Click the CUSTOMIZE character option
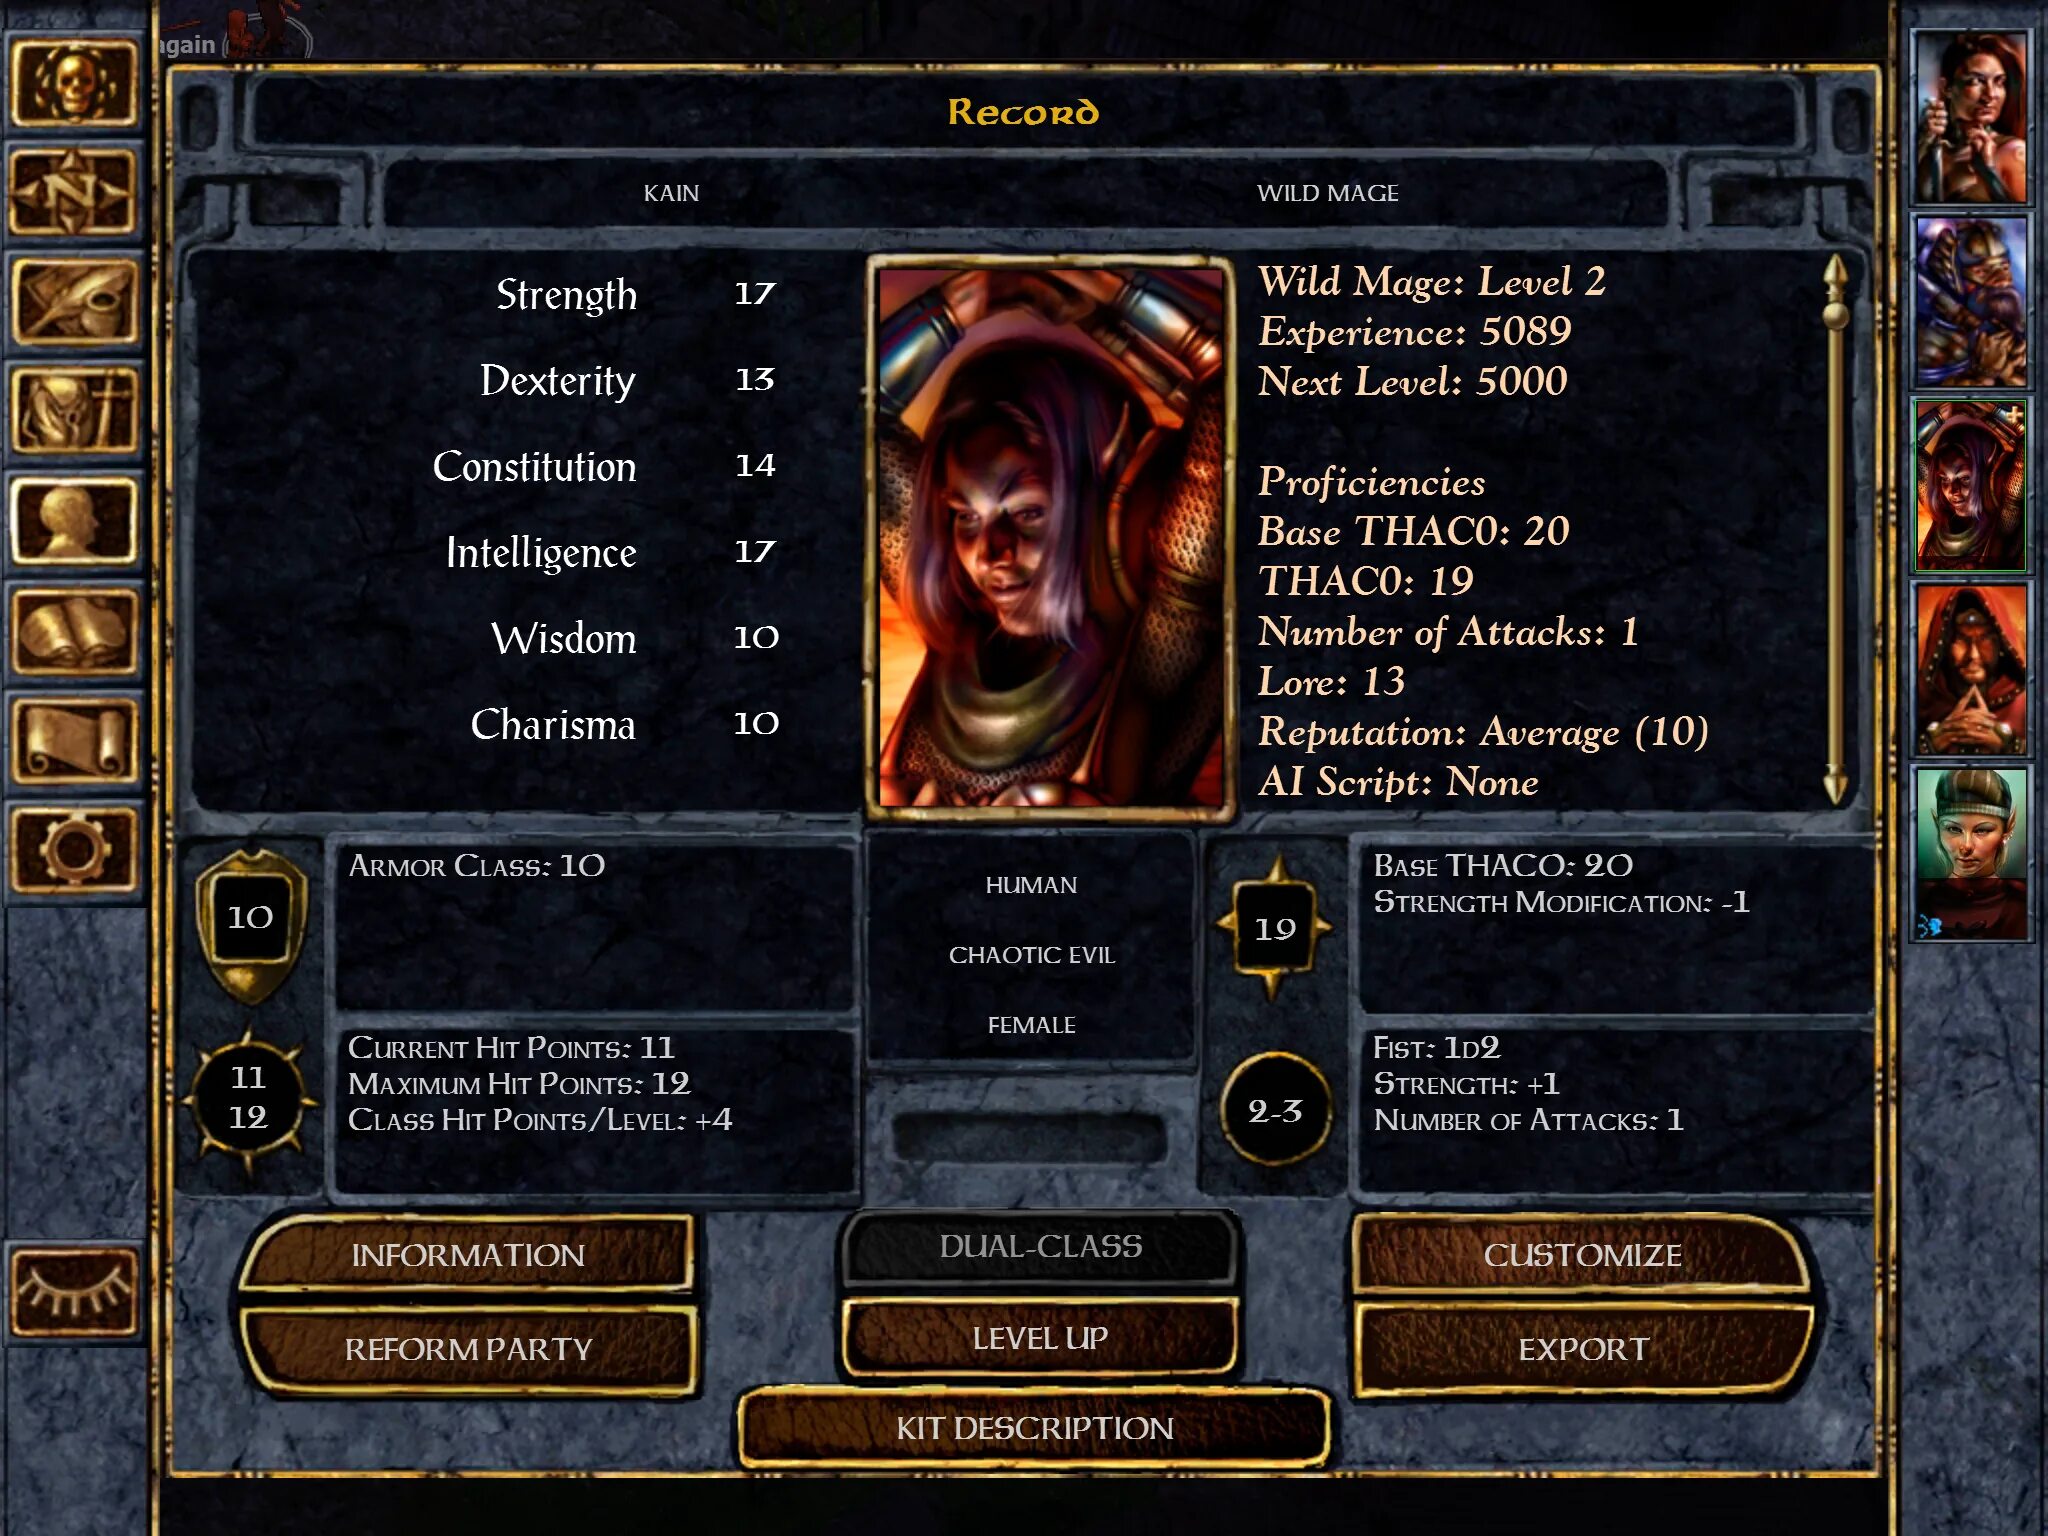Viewport: 2048px width, 1536px height. (1580, 1252)
